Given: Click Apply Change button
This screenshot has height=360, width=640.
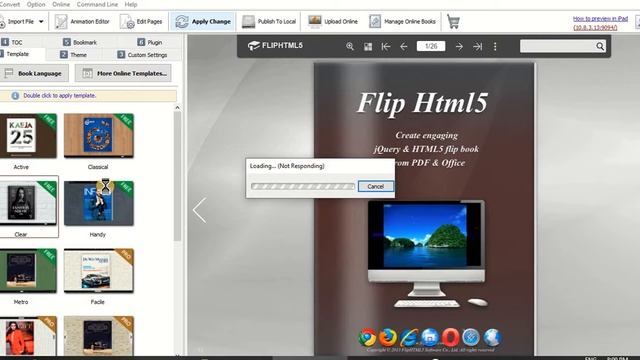Looking at the screenshot, I should click(203, 22).
